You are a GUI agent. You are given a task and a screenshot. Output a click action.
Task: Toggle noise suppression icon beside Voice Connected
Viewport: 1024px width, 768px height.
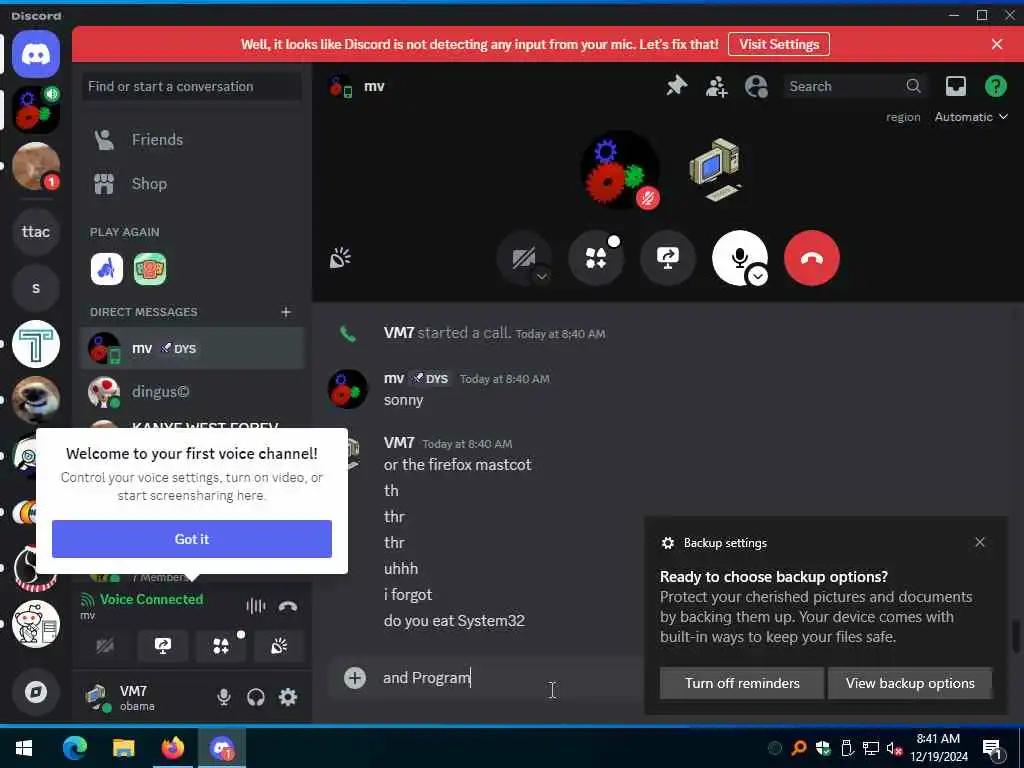point(256,606)
